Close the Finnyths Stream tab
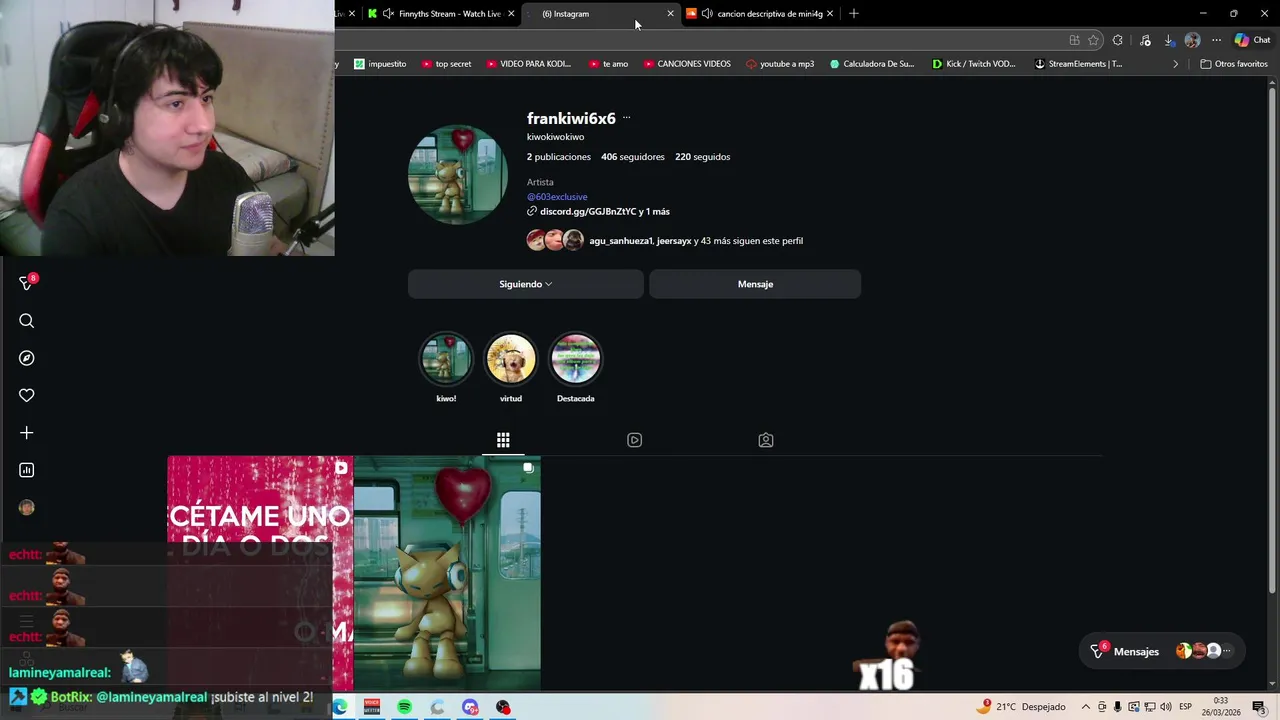Image resolution: width=1280 pixels, height=720 pixels. (511, 14)
